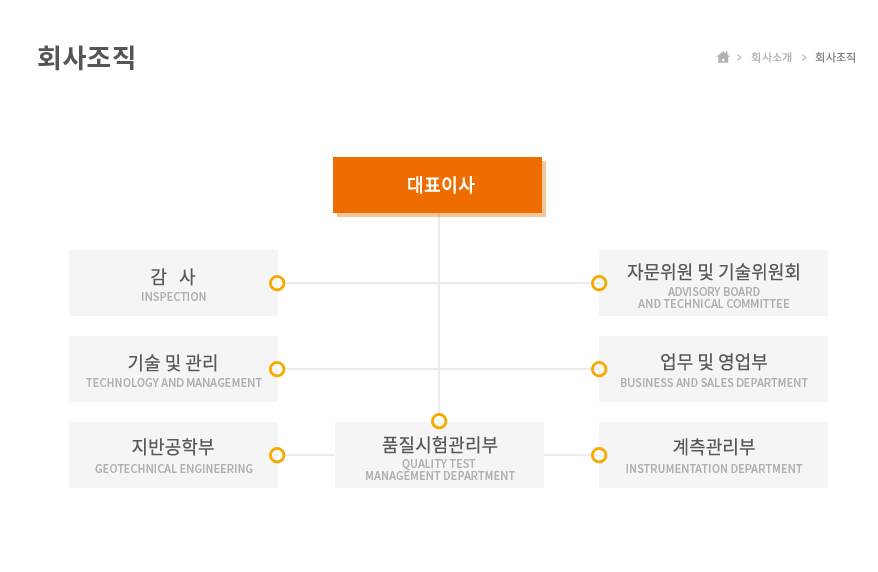Screen dimensions: 878x572
Task: Click the 감사 INSPECTION box
Action: [174, 283]
